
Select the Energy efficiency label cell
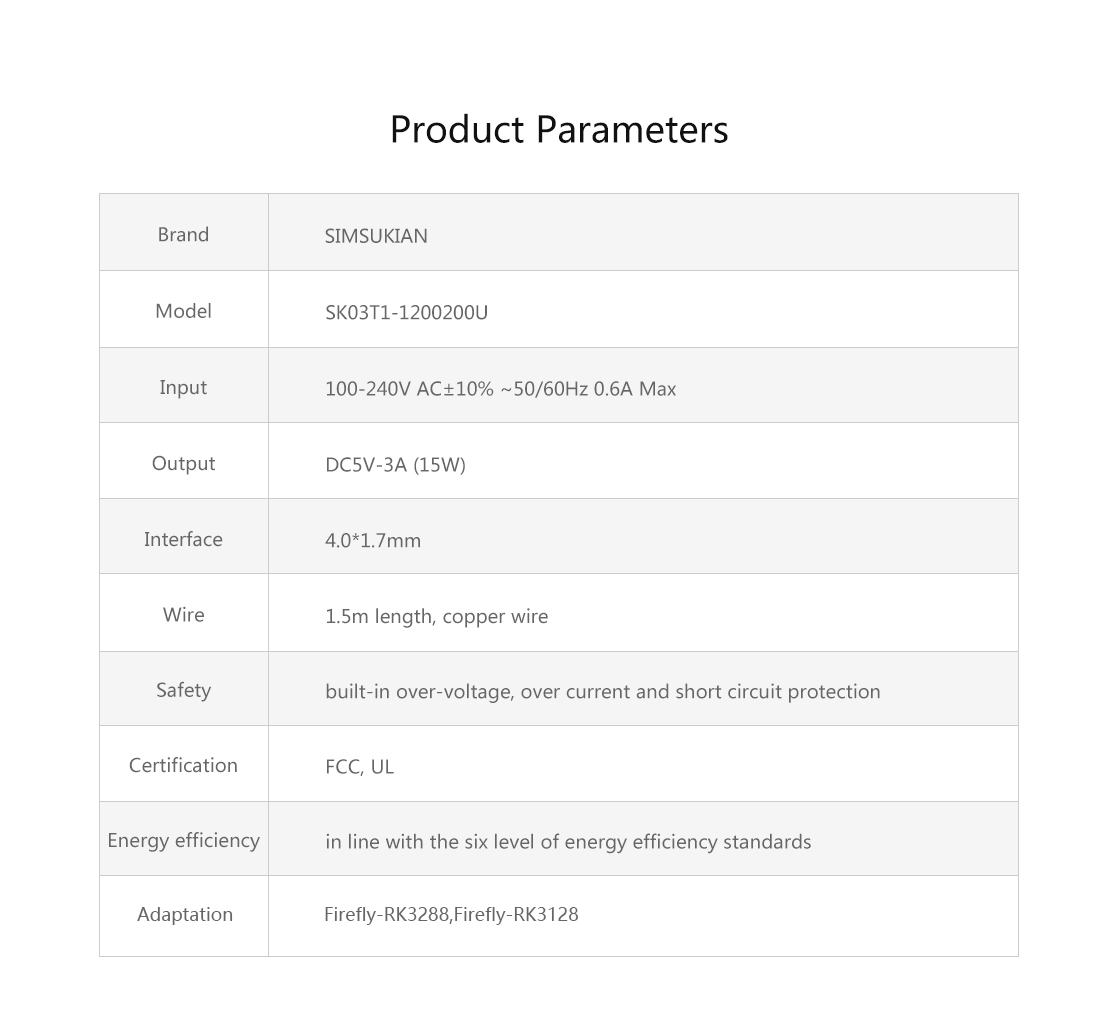pyautogui.click(x=184, y=839)
